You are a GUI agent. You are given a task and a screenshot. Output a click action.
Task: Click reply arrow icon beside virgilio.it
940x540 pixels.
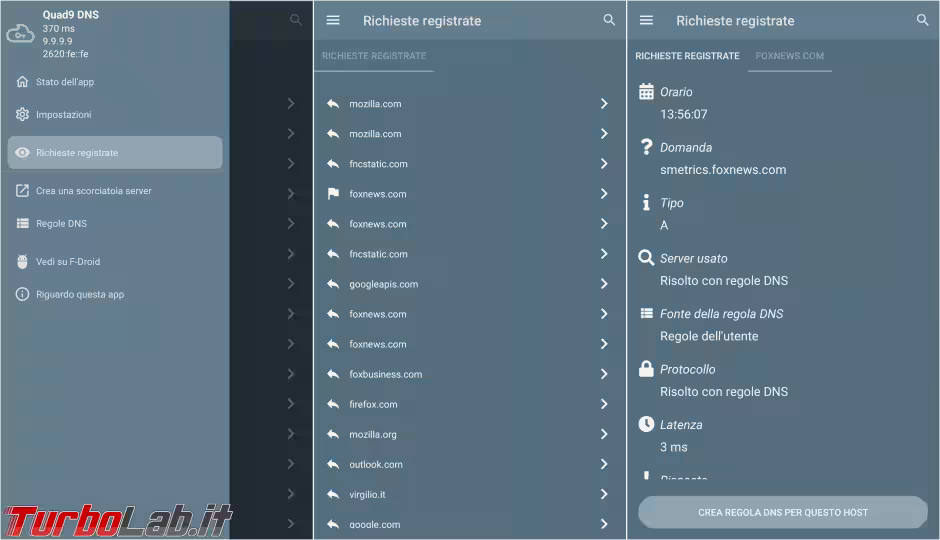tap(333, 494)
